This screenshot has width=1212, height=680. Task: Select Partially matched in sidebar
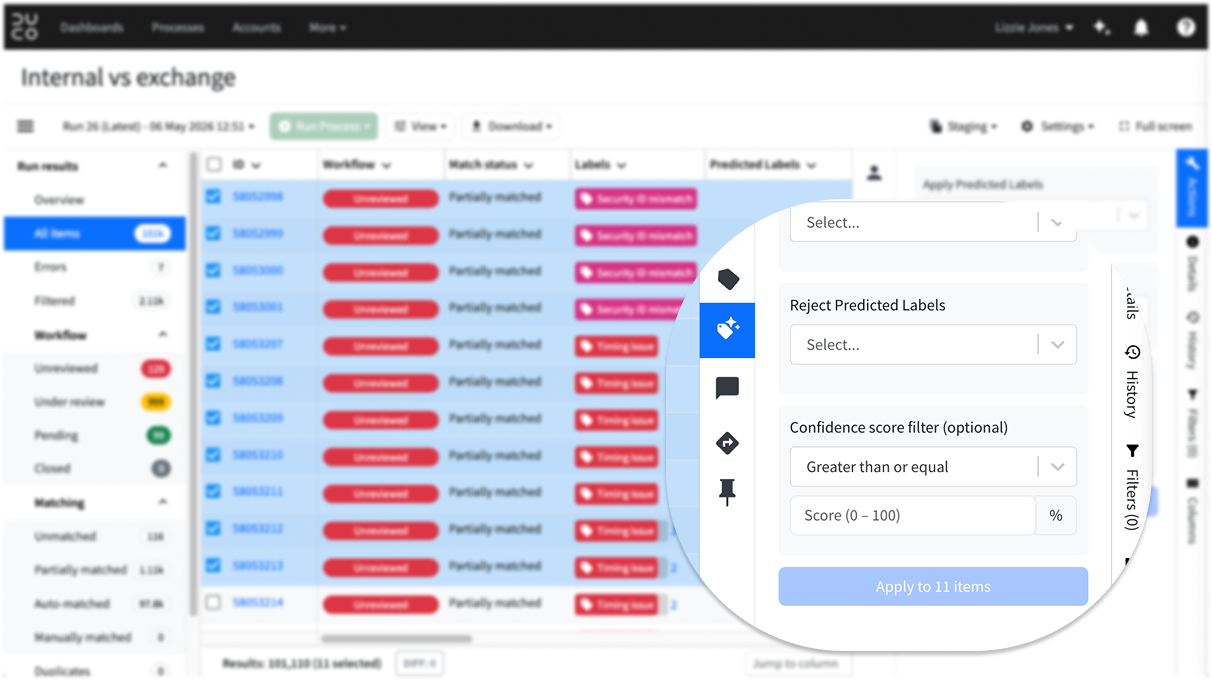(x=94, y=570)
